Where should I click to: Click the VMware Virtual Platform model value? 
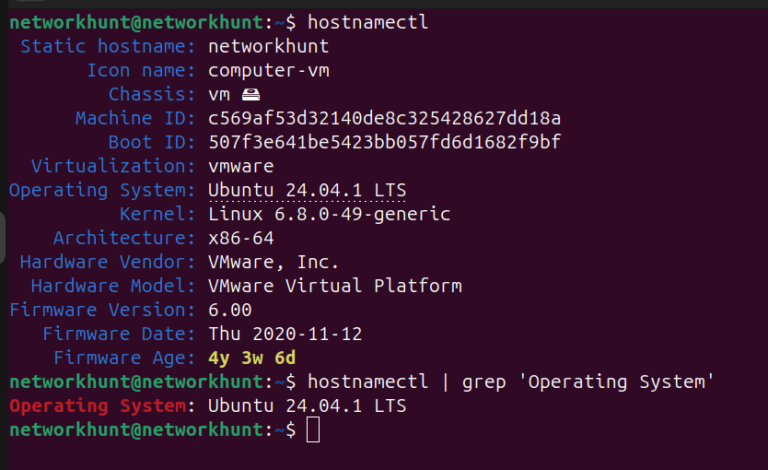(x=335, y=286)
